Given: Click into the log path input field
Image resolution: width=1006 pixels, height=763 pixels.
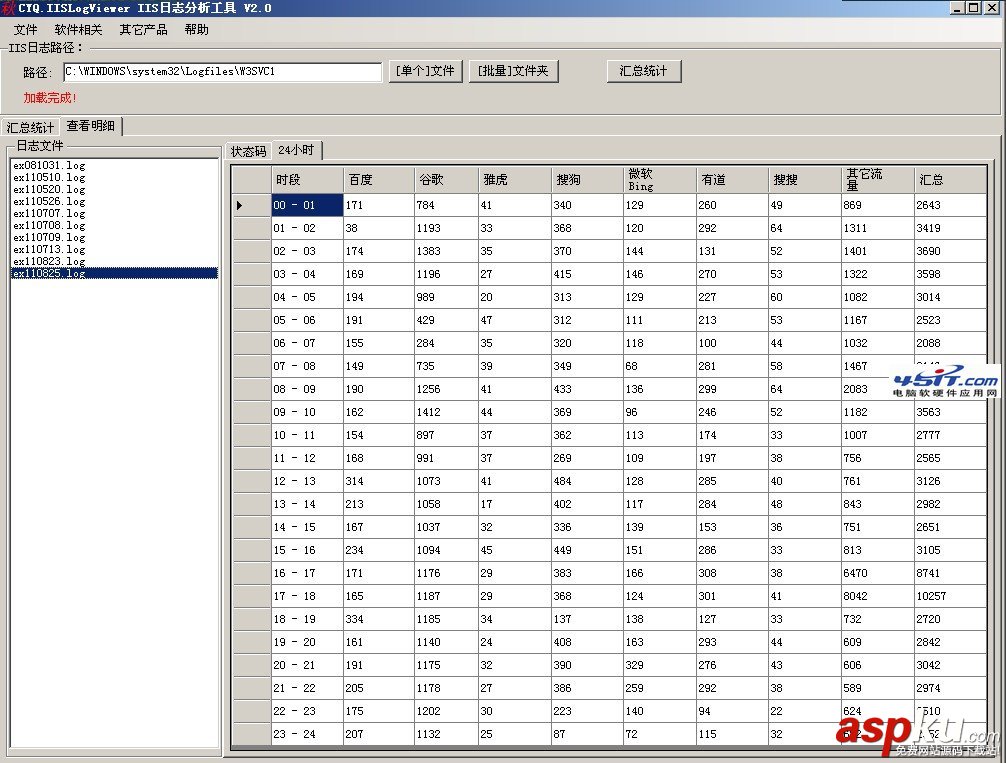Looking at the screenshot, I should 223,71.
